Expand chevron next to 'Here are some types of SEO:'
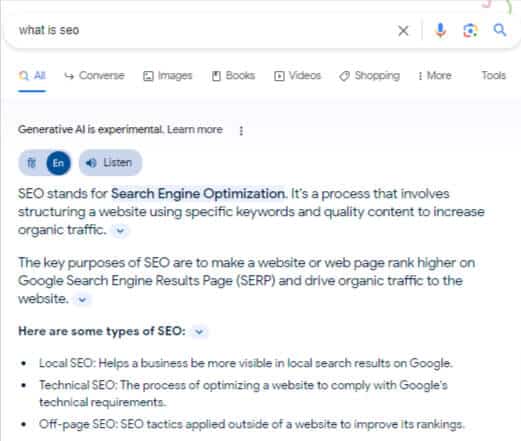Viewport: 521px width, 441px height. 199,332
